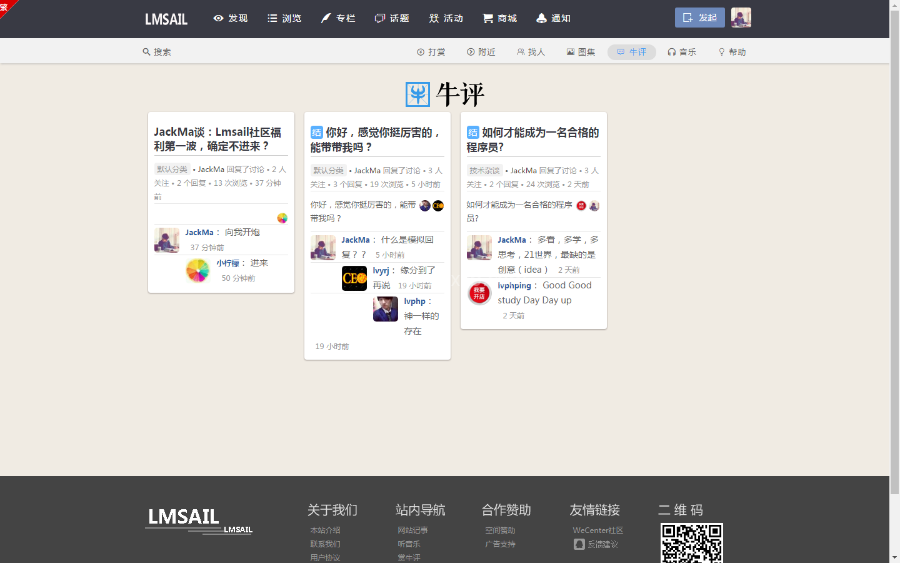
Task: Click the search magnifier icon
Action: tap(146, 52)
